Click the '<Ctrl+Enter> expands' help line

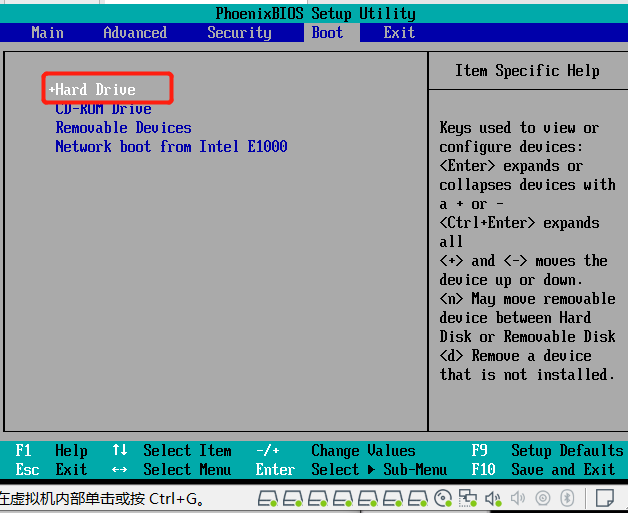click(x=519, y=223)
